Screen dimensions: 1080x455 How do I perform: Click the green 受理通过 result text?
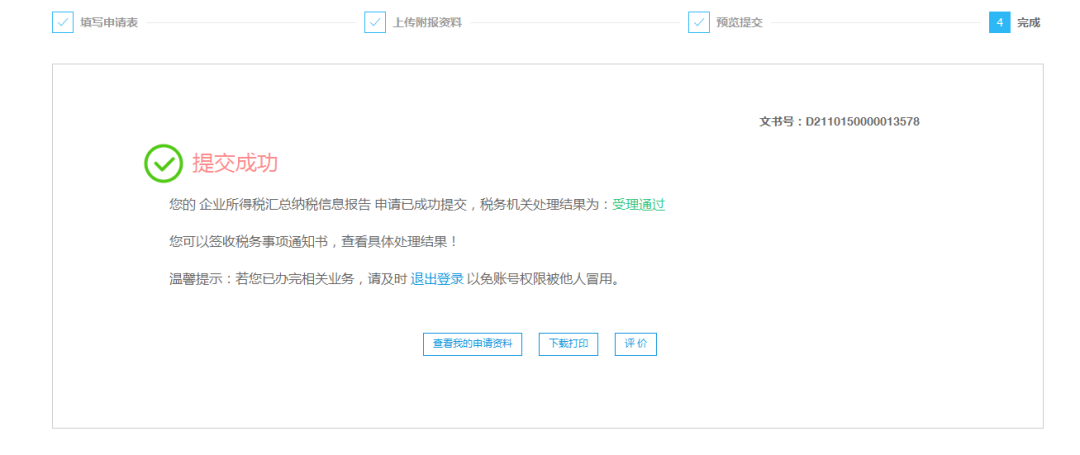coord(638,204)
